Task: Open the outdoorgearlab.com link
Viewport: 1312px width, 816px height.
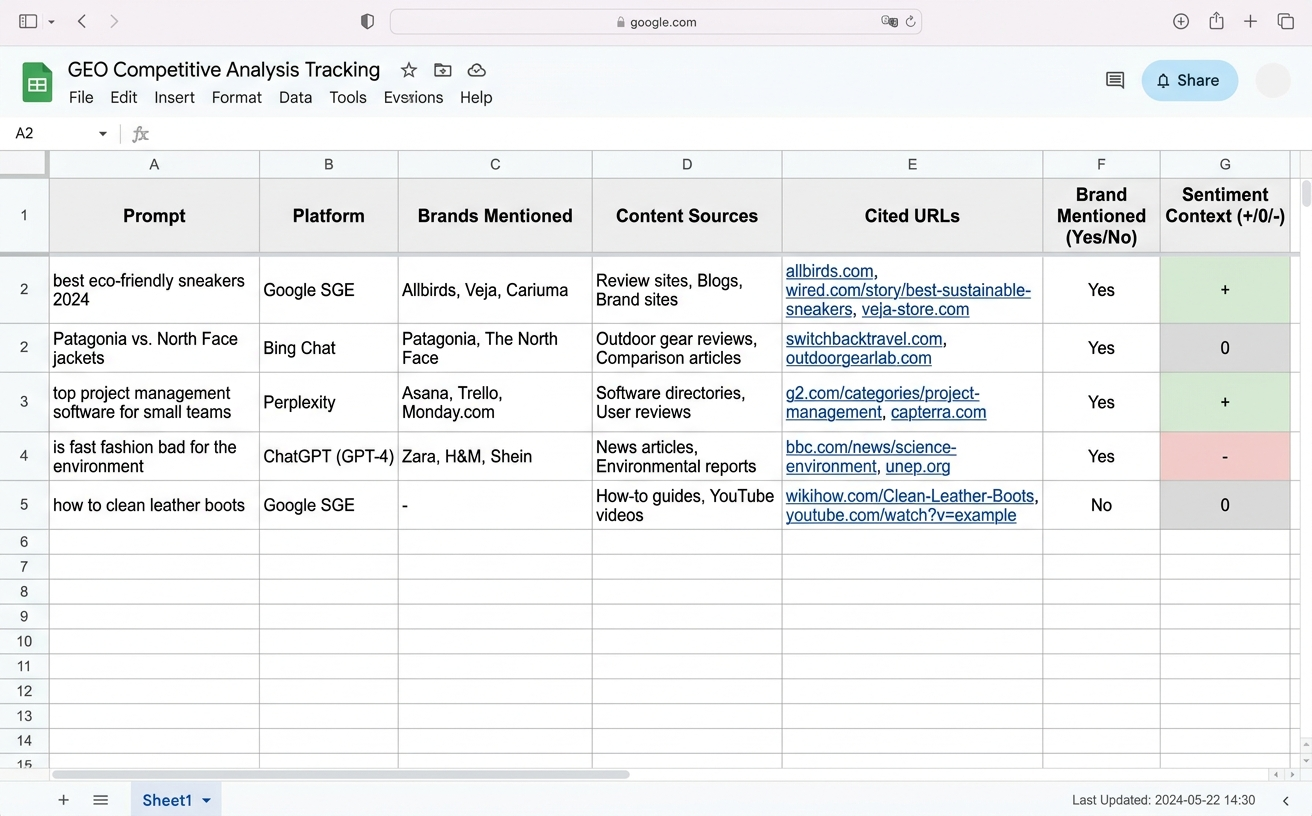Action: click(x=858, y=358)
